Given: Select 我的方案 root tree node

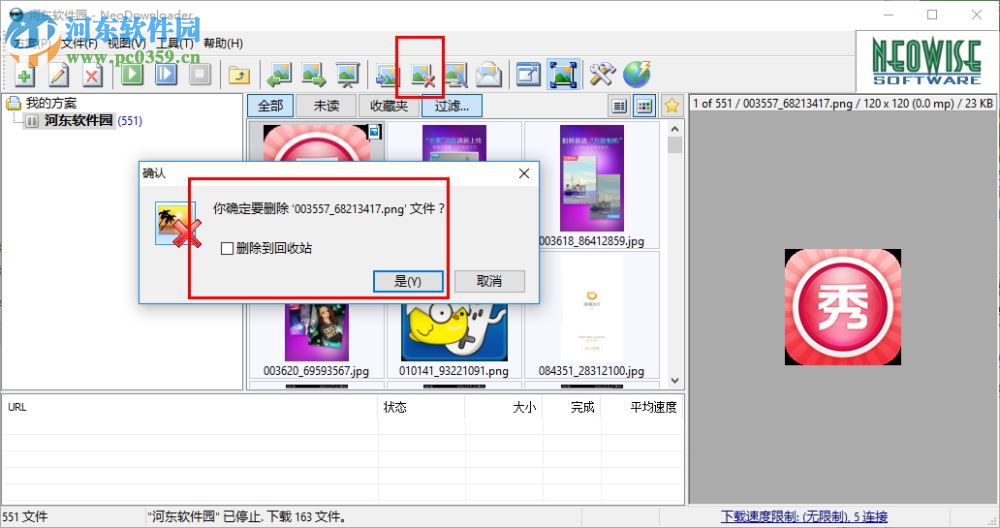Looking at the screenshot, I should pyautogui.click(x=50, y=103).
